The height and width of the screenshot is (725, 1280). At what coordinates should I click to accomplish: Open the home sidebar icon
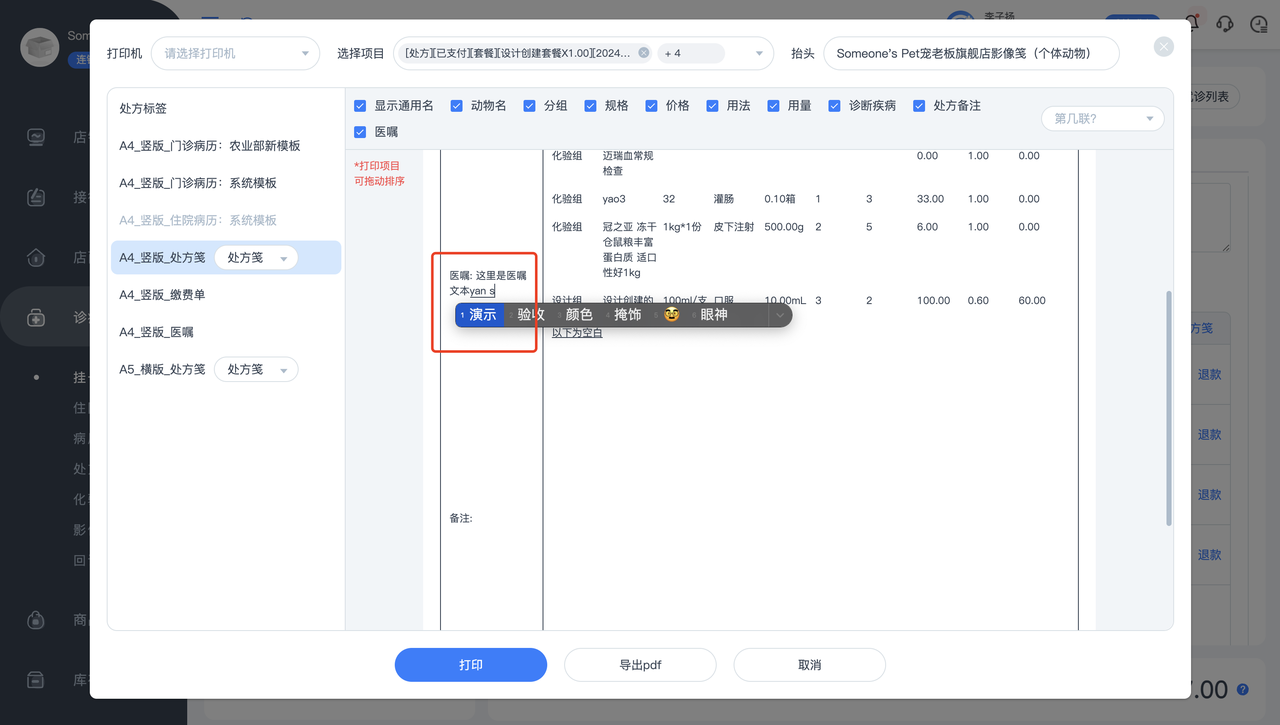[x=36, y=257]
